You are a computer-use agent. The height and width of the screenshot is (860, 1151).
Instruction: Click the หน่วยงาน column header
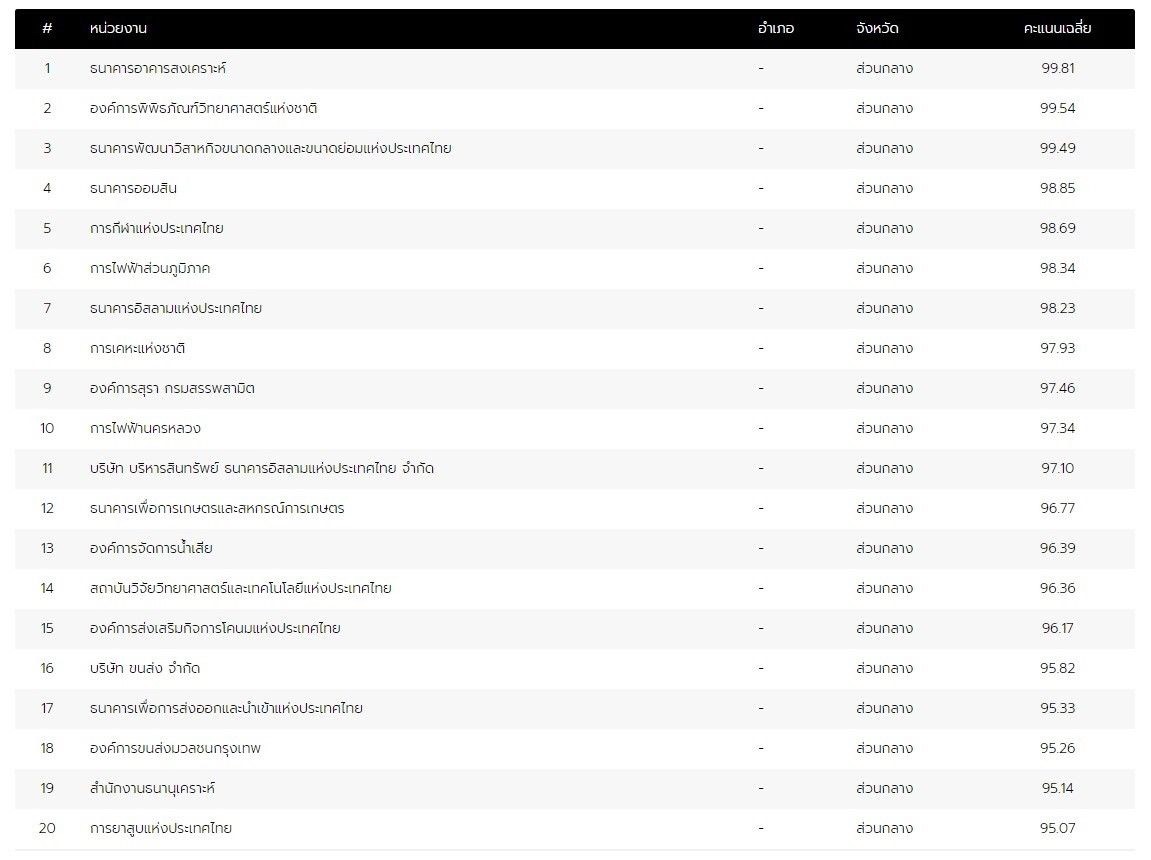118,29
